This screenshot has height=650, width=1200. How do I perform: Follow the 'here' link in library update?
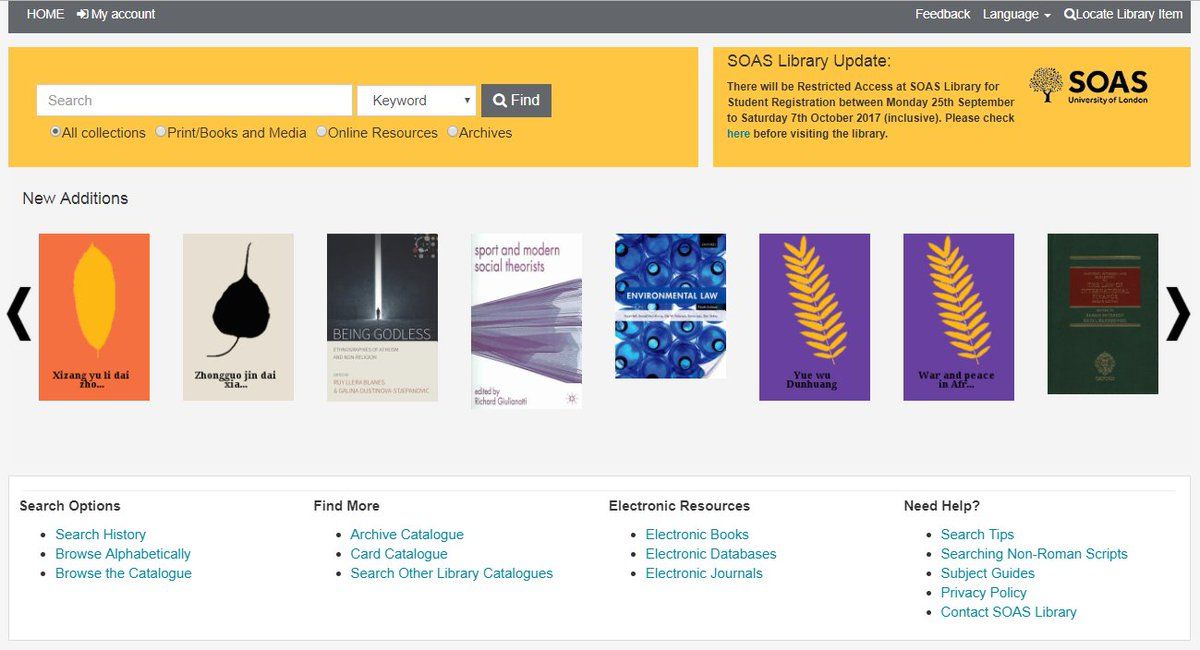(738, 133)
